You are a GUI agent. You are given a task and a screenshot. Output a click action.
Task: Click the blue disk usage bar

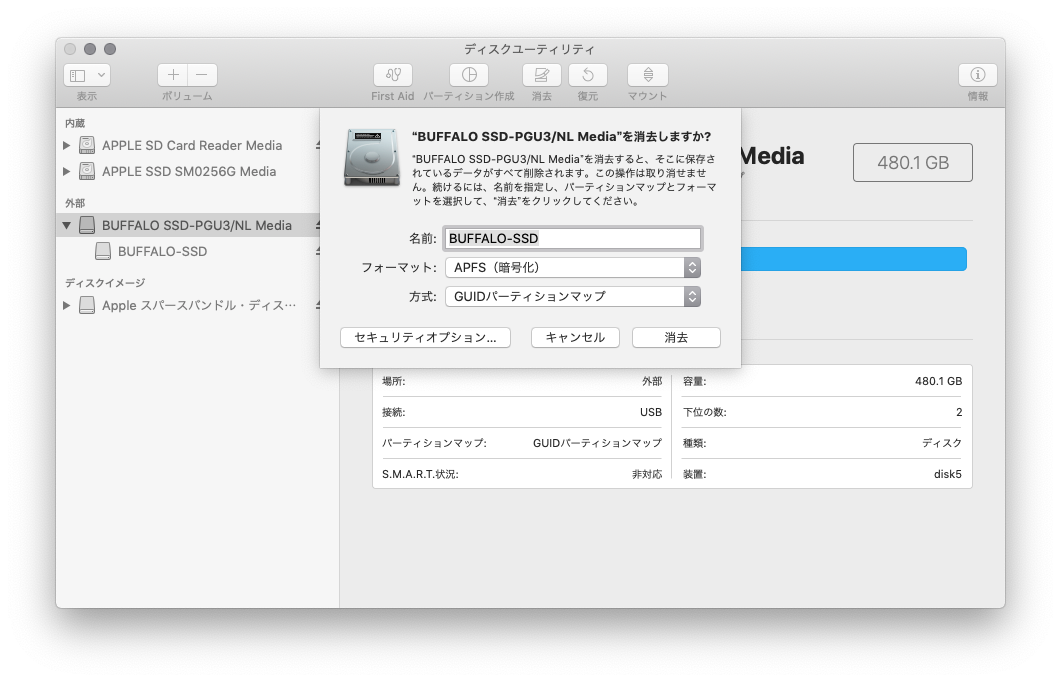coord(854,259)
